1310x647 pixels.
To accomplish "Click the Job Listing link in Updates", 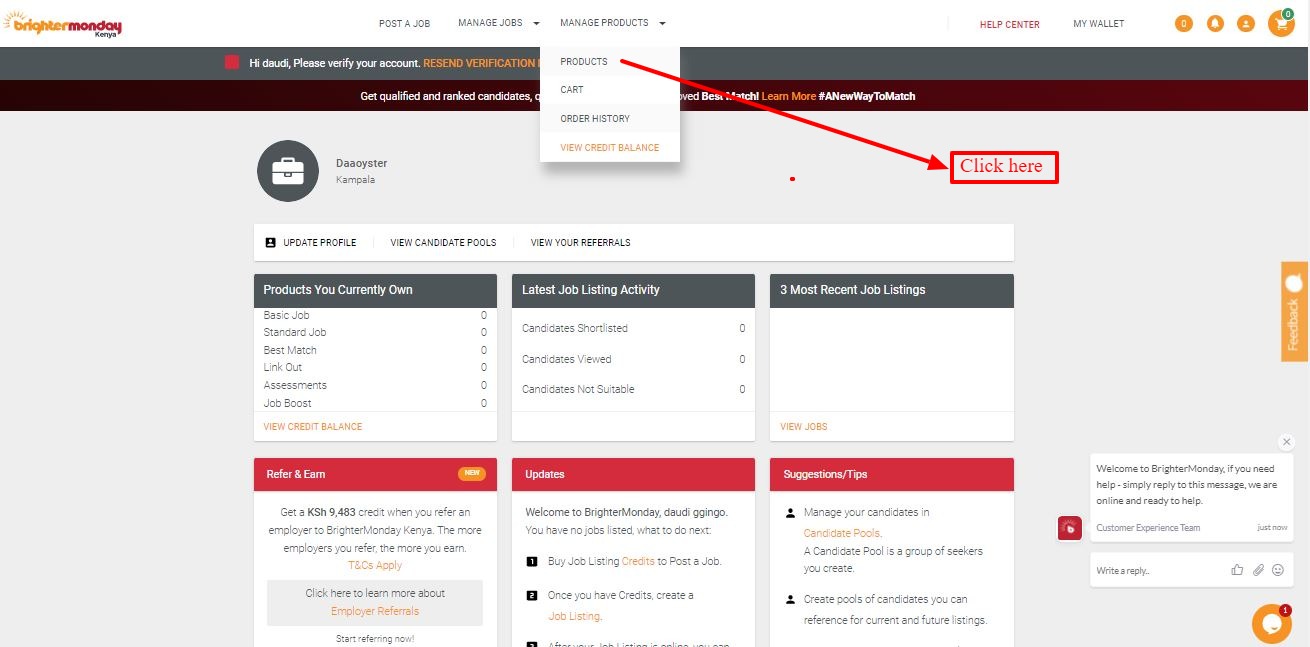I will 574,616.
